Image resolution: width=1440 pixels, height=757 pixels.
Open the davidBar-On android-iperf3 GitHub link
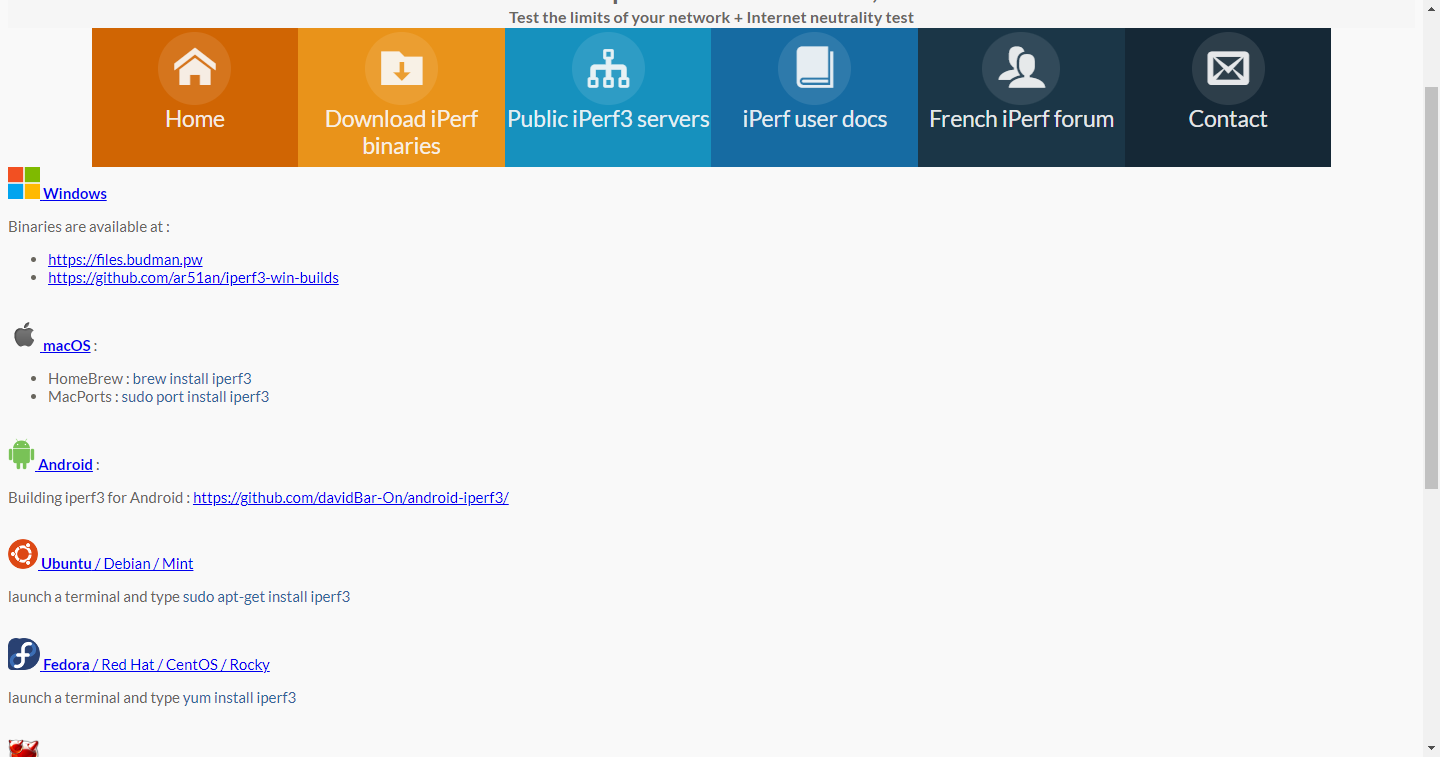point(351,498)
